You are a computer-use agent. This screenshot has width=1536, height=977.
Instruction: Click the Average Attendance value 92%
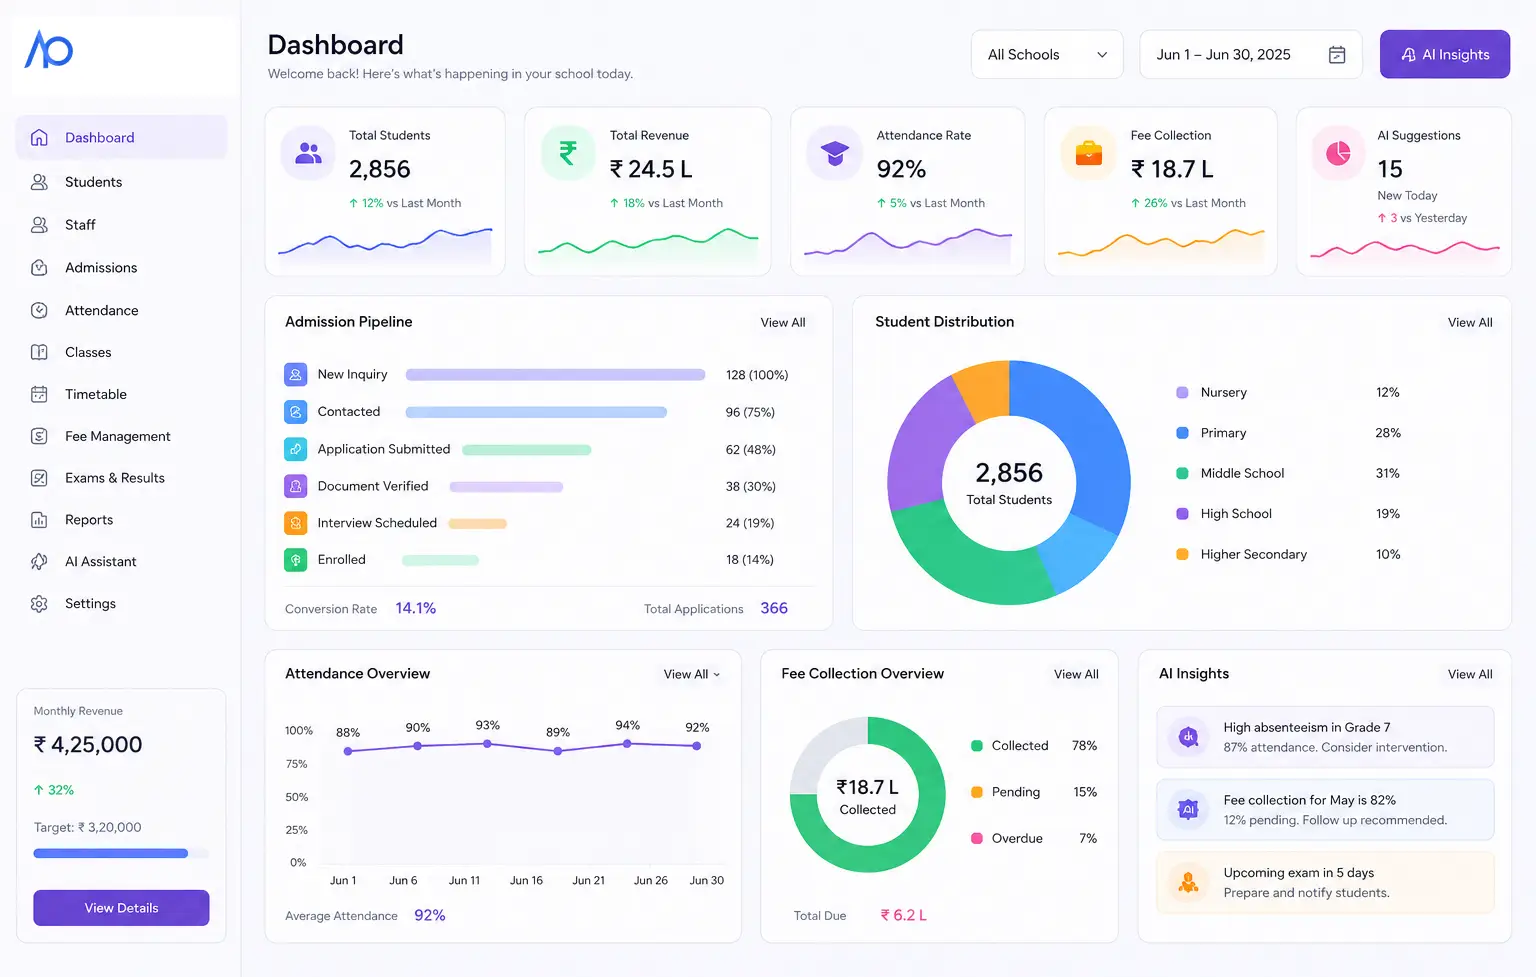click(x=430, y=916)
